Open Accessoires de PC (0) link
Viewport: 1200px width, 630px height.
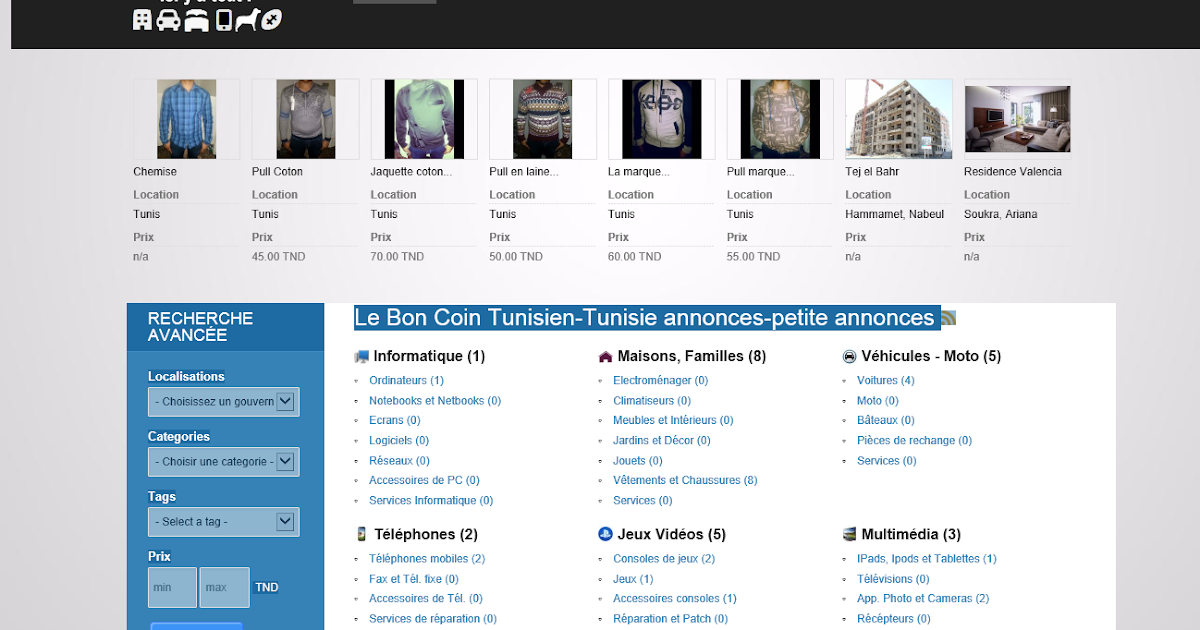pos(424,480)
